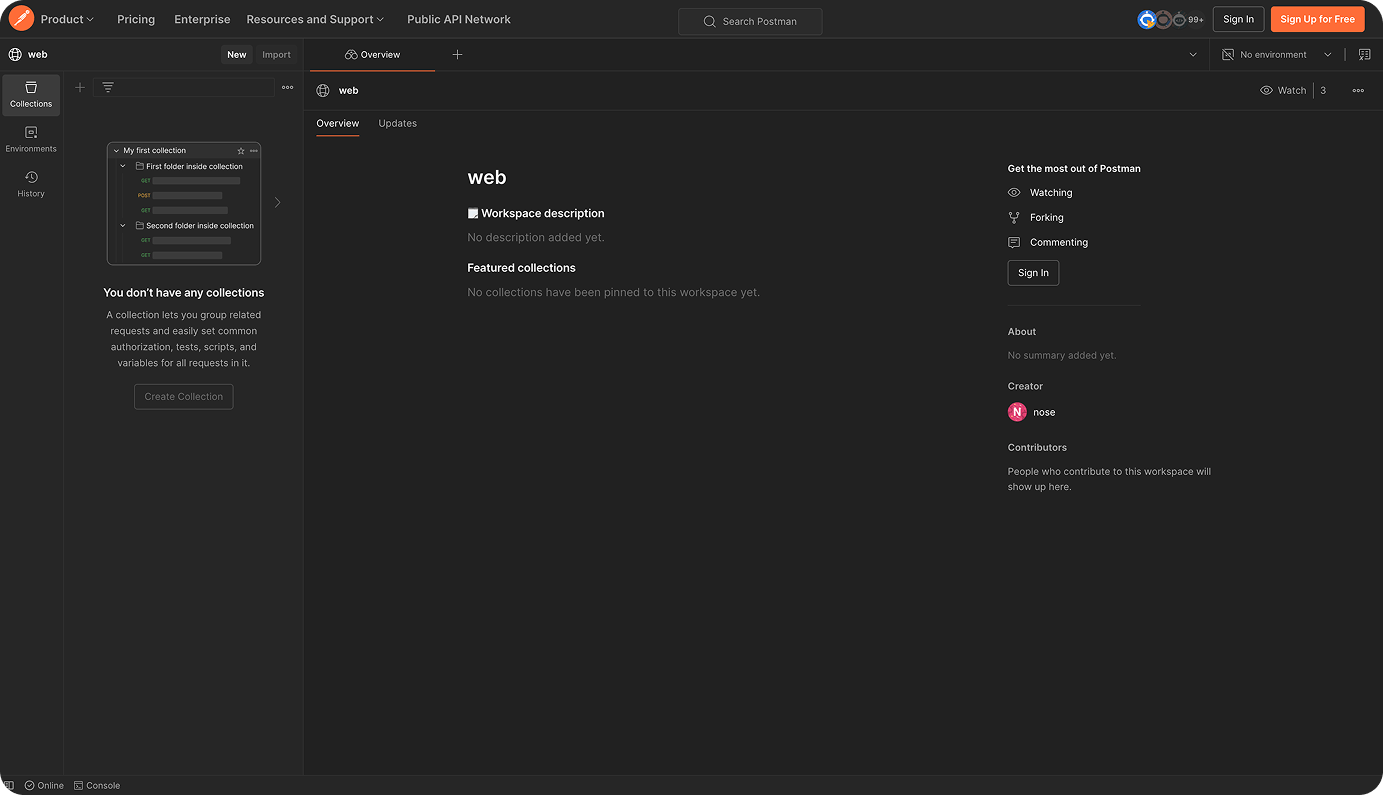Click the About heading
The image size is (1383, 795).
[x=1022, y=331]
